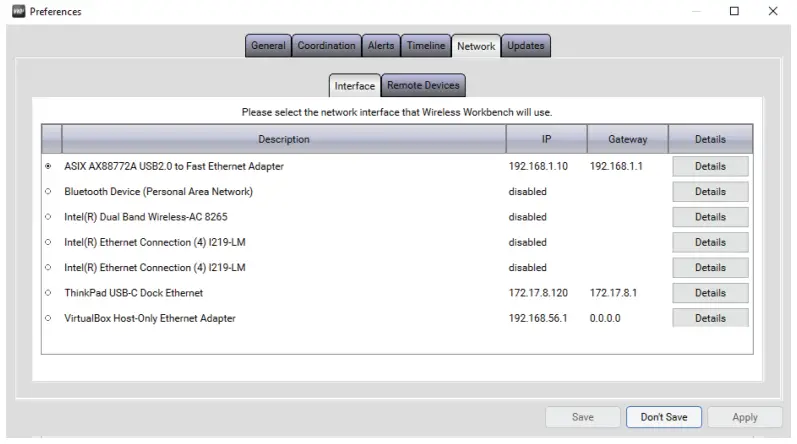Select the Network tab
Screen dimensions: 797x444
(476, 46)
